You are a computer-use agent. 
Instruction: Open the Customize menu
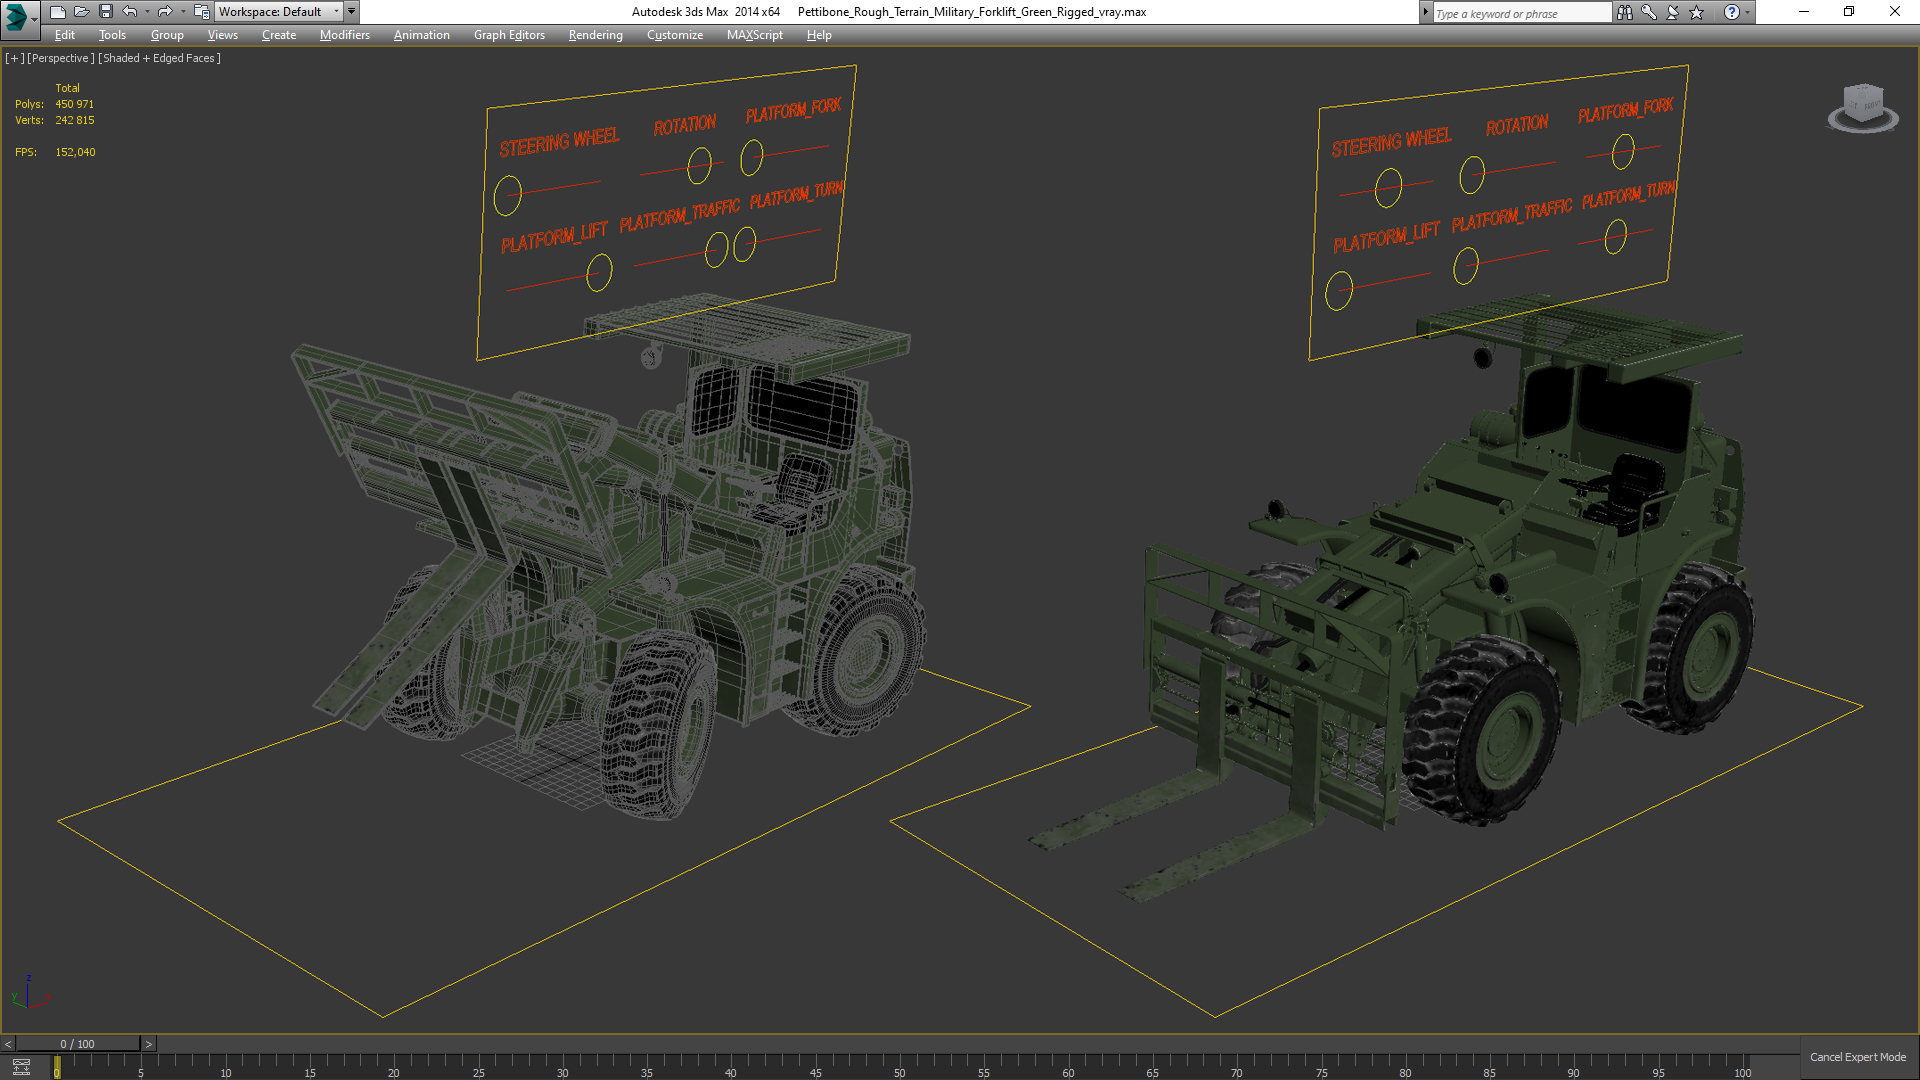click(x=675, y=35)
